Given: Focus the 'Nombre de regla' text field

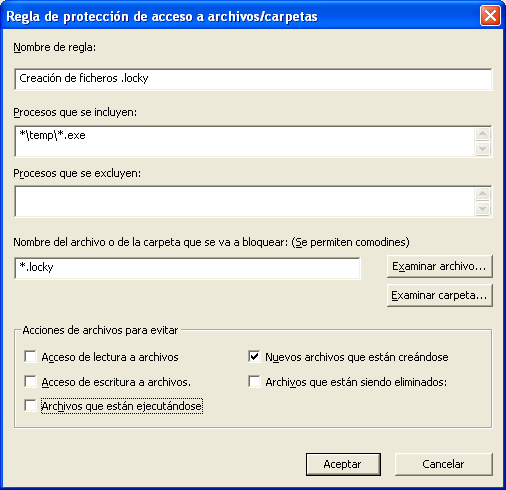Looking at the screenshot, I should pos(253,79).
